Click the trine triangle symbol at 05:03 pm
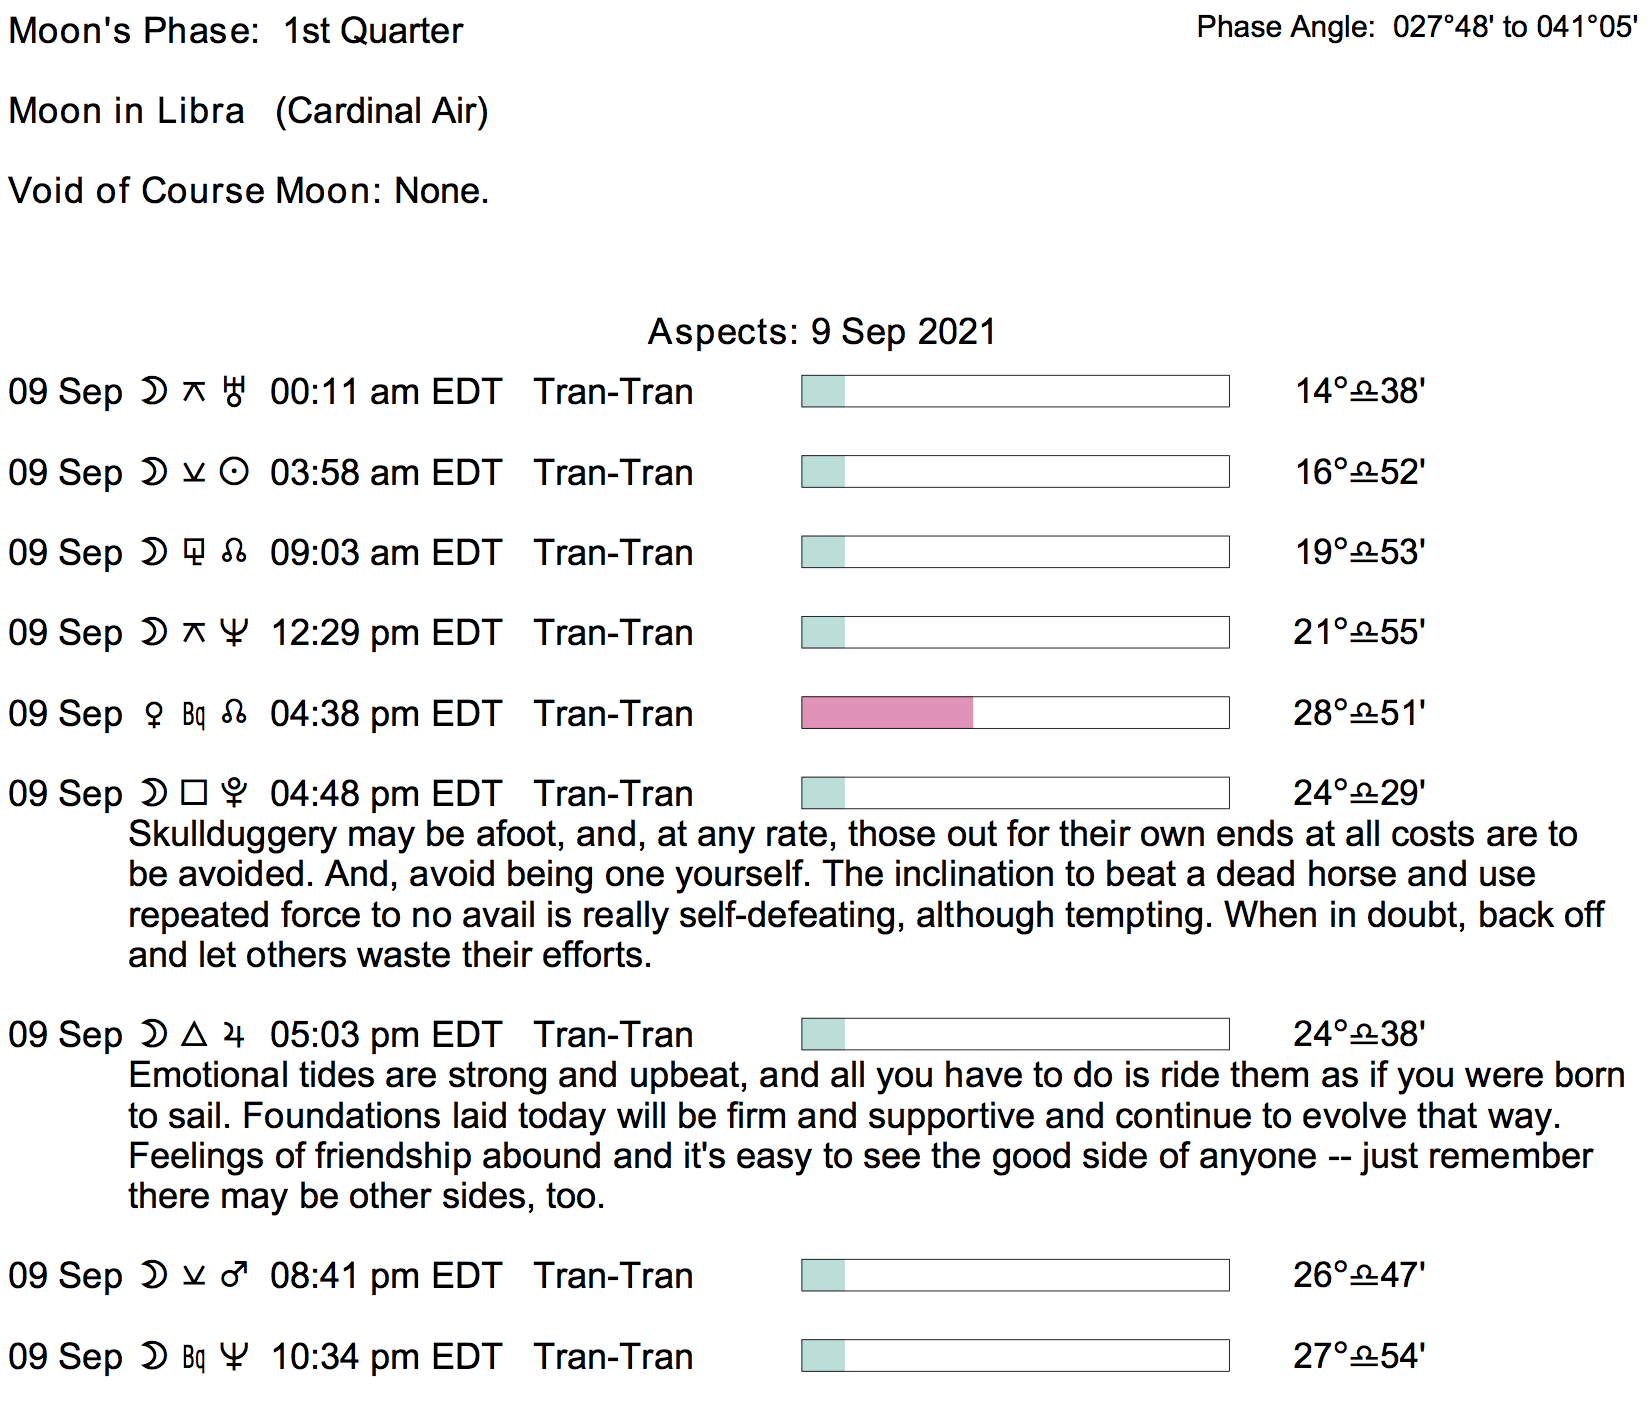The image size is (1648, 1404). pos(194,1034)
